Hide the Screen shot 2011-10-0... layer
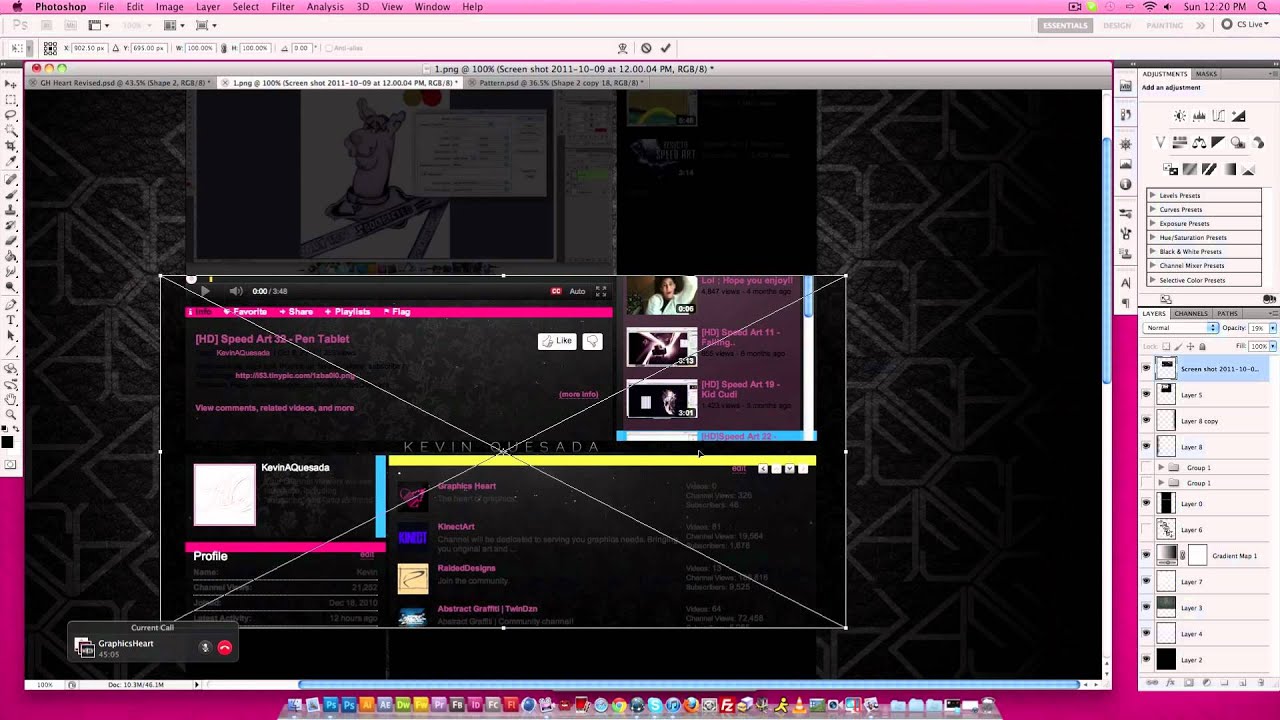1280x720 pixels. click(x=1146, y=368)
